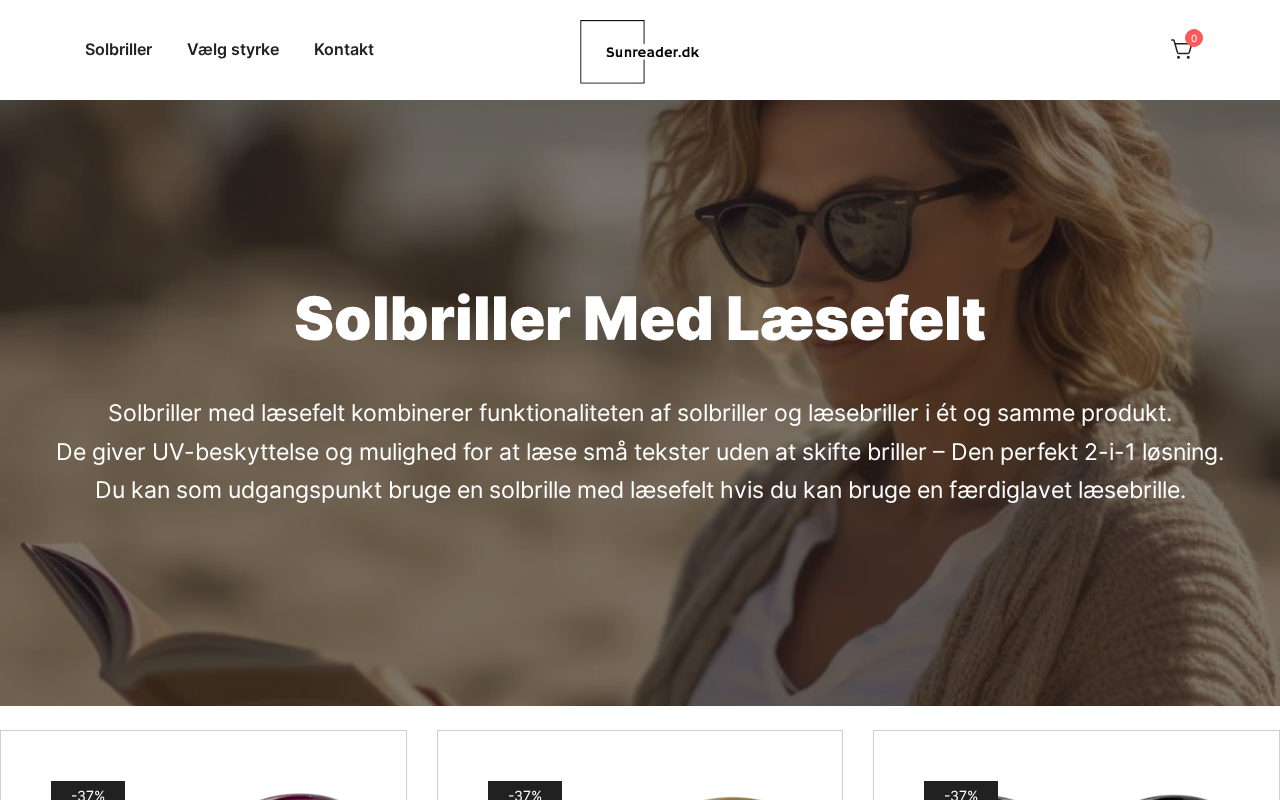The height and width of the screenshot is (800, 1280).
Task: Click the sentence starting 'Solbriller med læsefelt kombinerer'
Action: 640,413
